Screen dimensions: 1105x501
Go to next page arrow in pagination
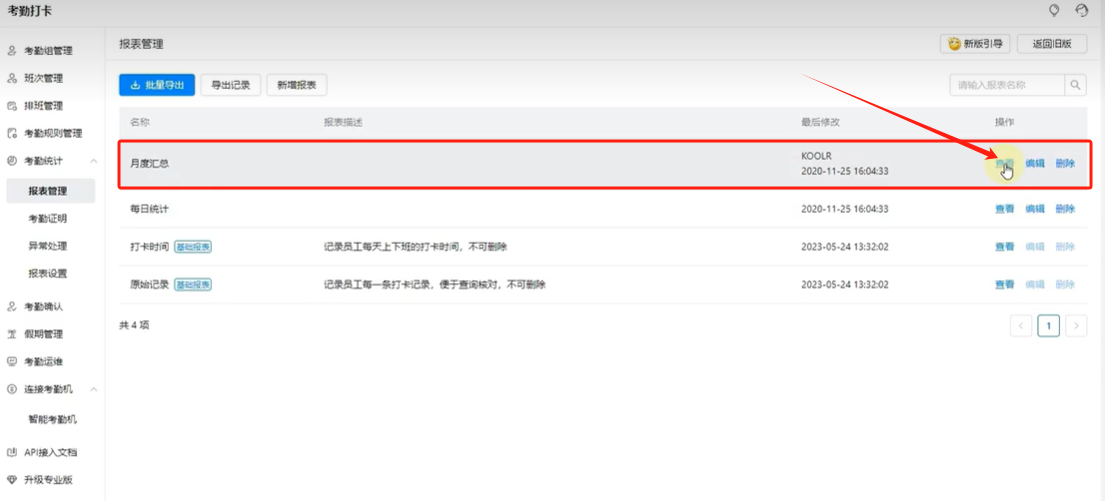pyautogui.click(x=1076, y=326)
